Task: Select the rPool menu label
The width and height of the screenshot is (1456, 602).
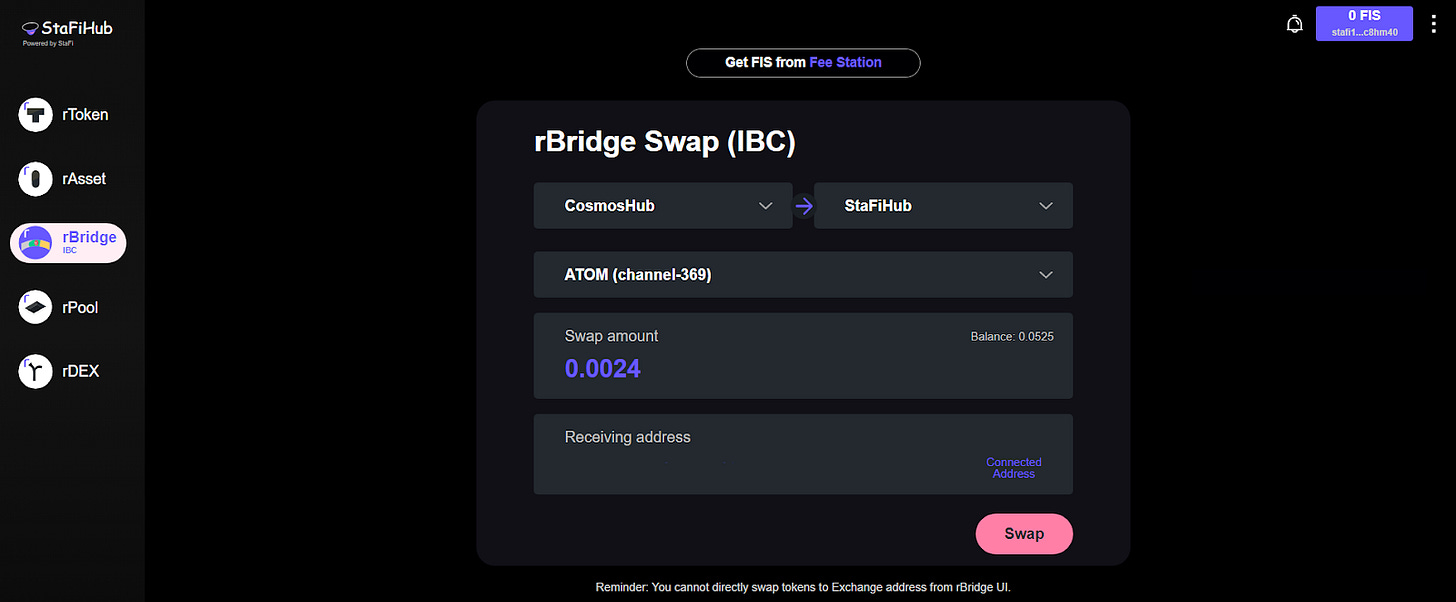Action: tap(80, 307)
